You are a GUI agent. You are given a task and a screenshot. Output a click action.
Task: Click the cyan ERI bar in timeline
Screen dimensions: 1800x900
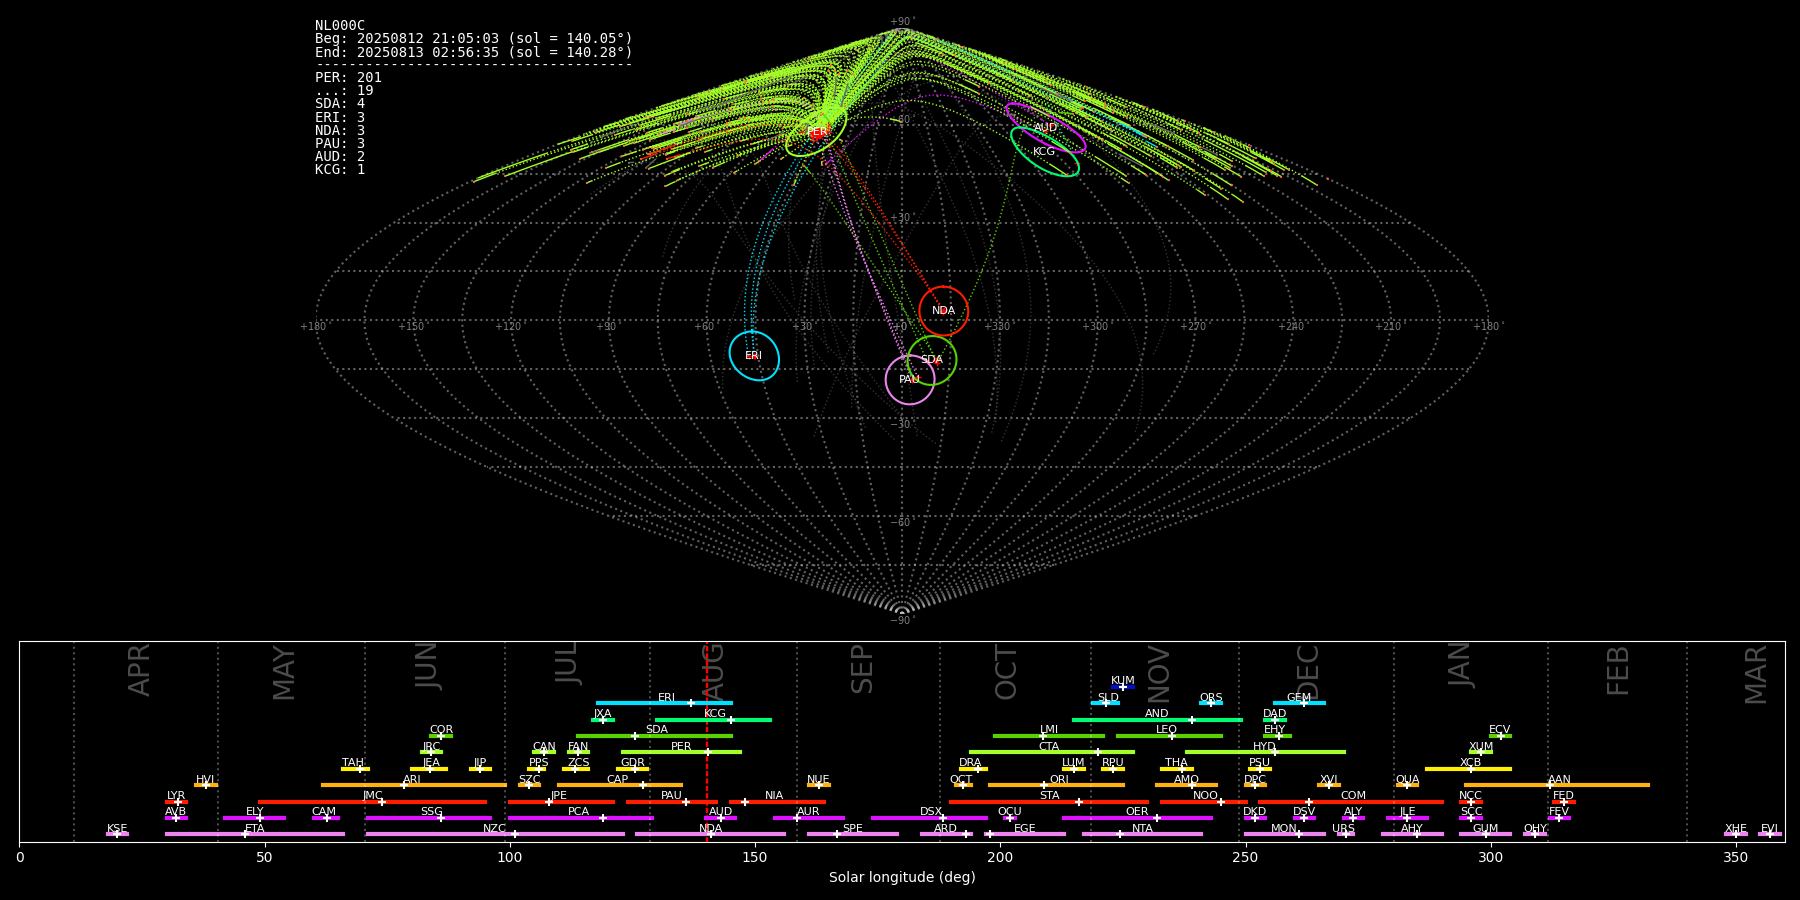(x=664, y=703)
